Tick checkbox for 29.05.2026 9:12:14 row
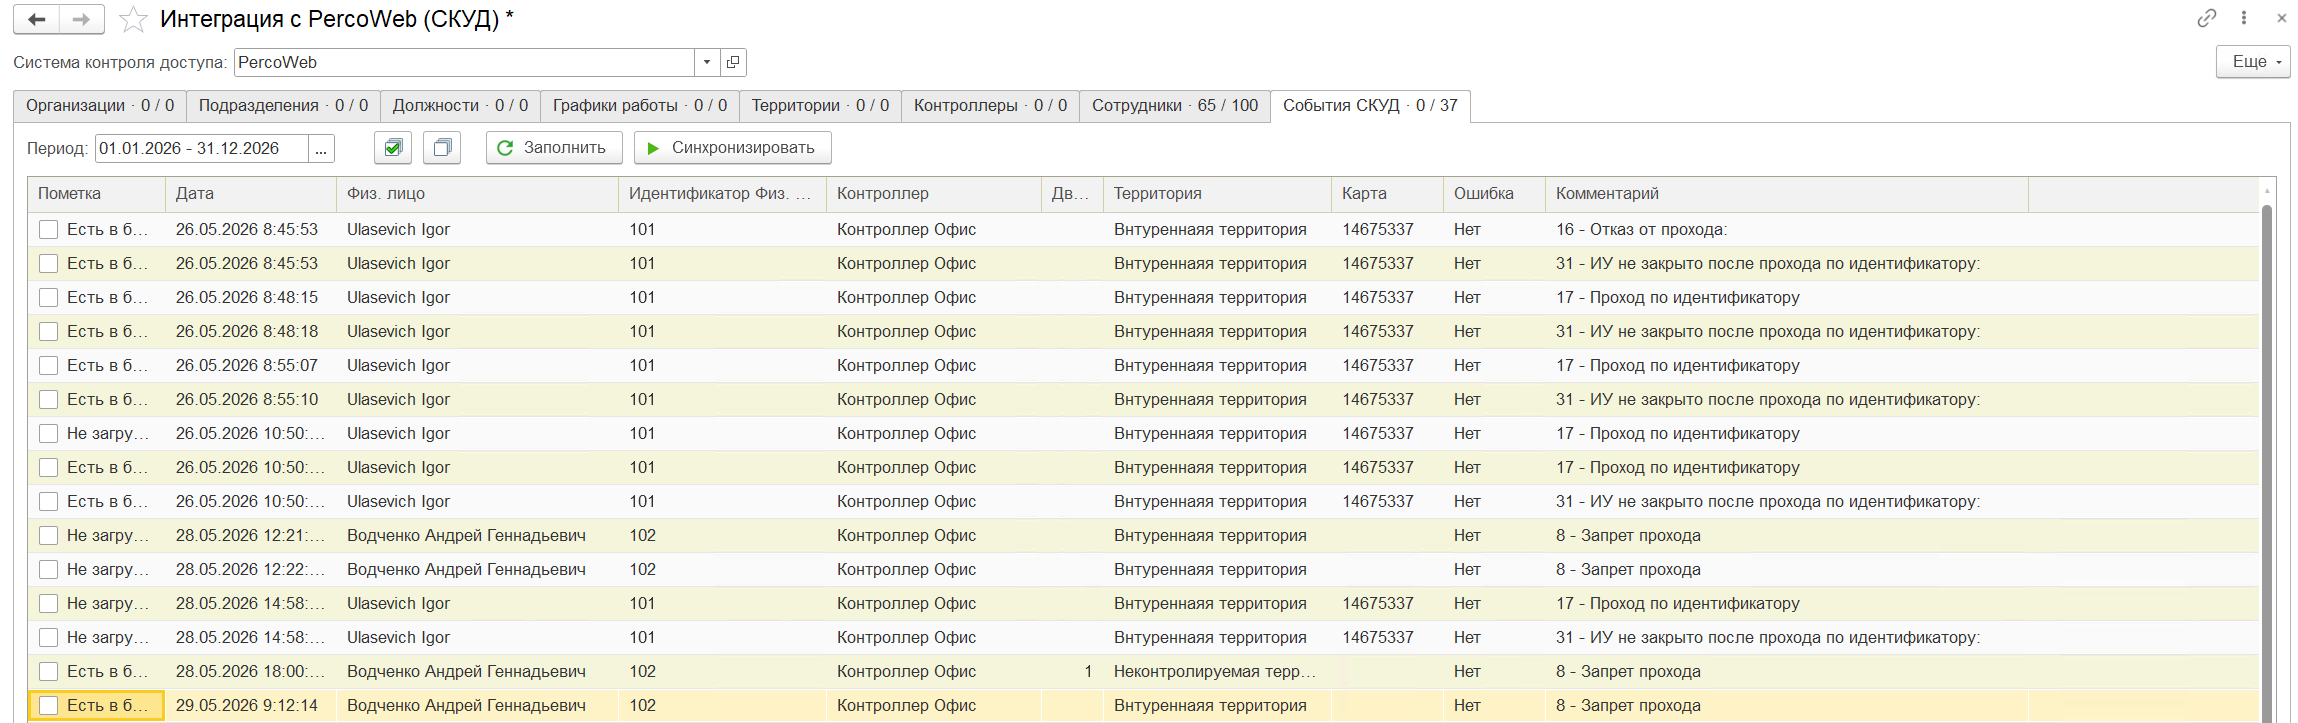 tap(48, 706)
